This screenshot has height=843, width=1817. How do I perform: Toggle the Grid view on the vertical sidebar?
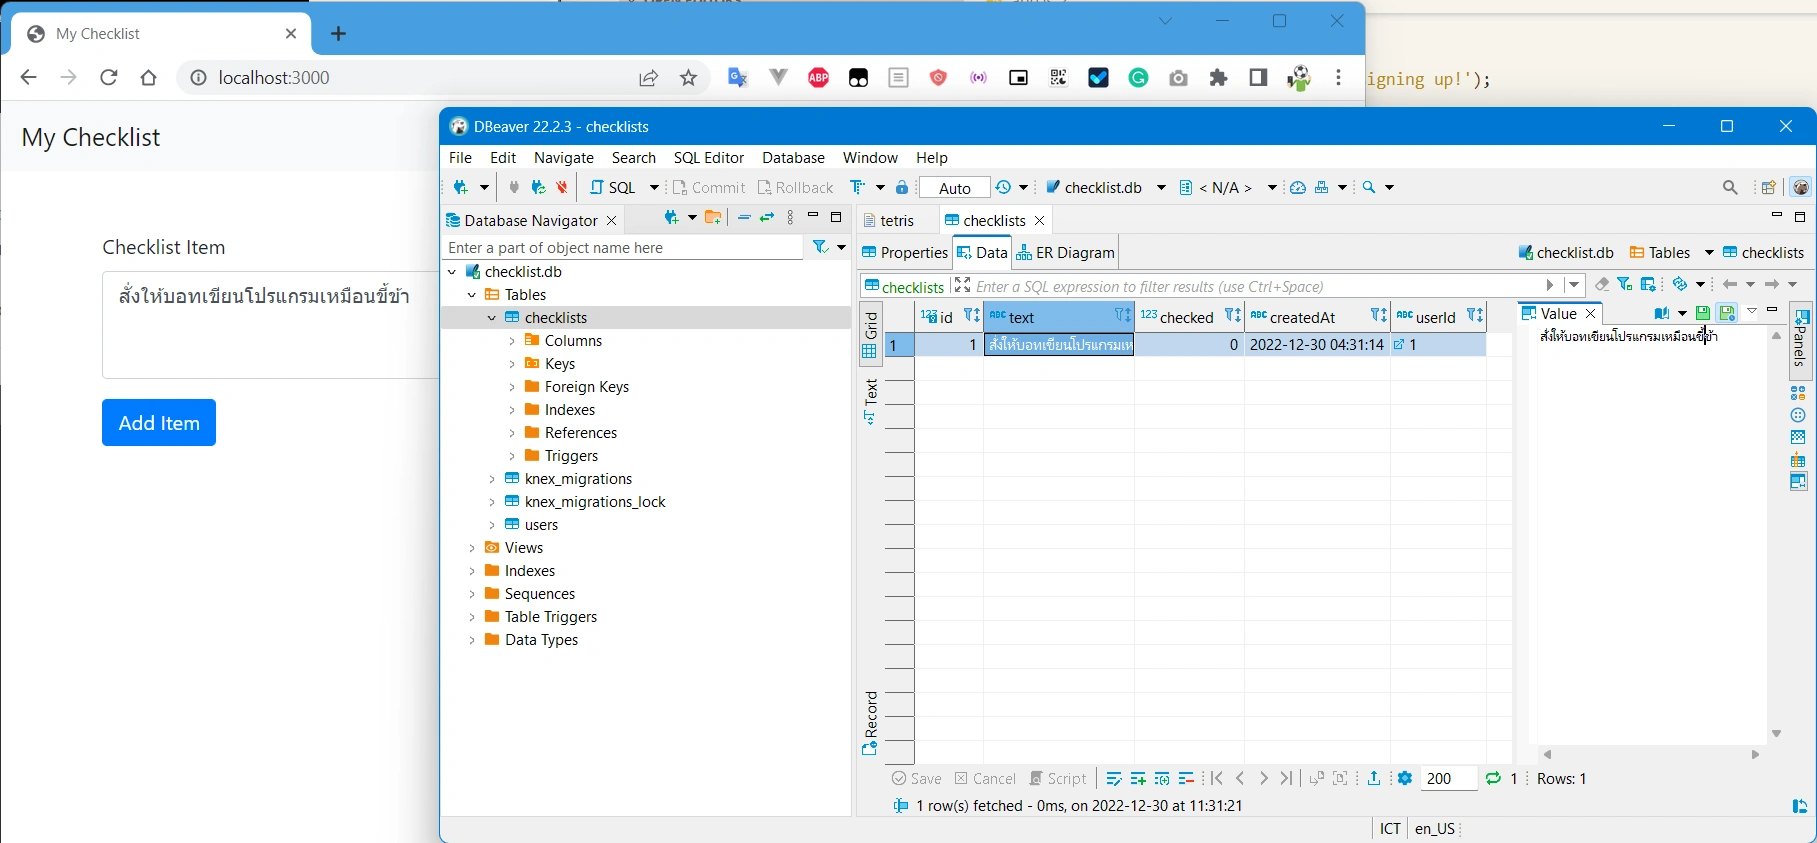coord(870,334)
